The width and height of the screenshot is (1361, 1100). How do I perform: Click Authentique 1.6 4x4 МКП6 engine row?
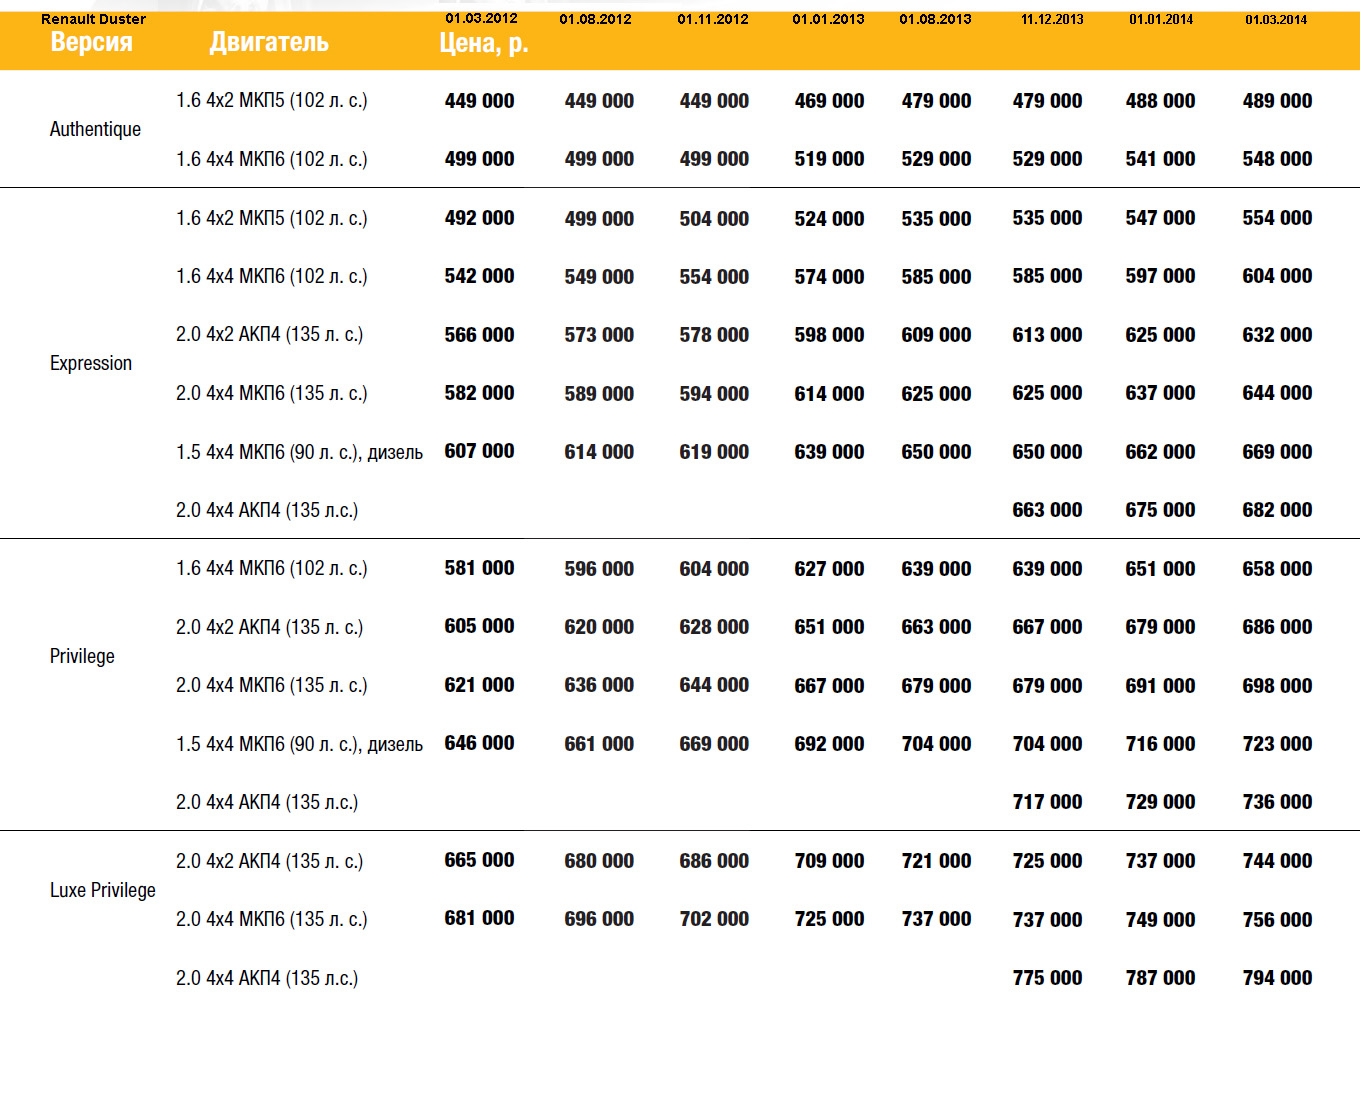click(x=272, y=159)
